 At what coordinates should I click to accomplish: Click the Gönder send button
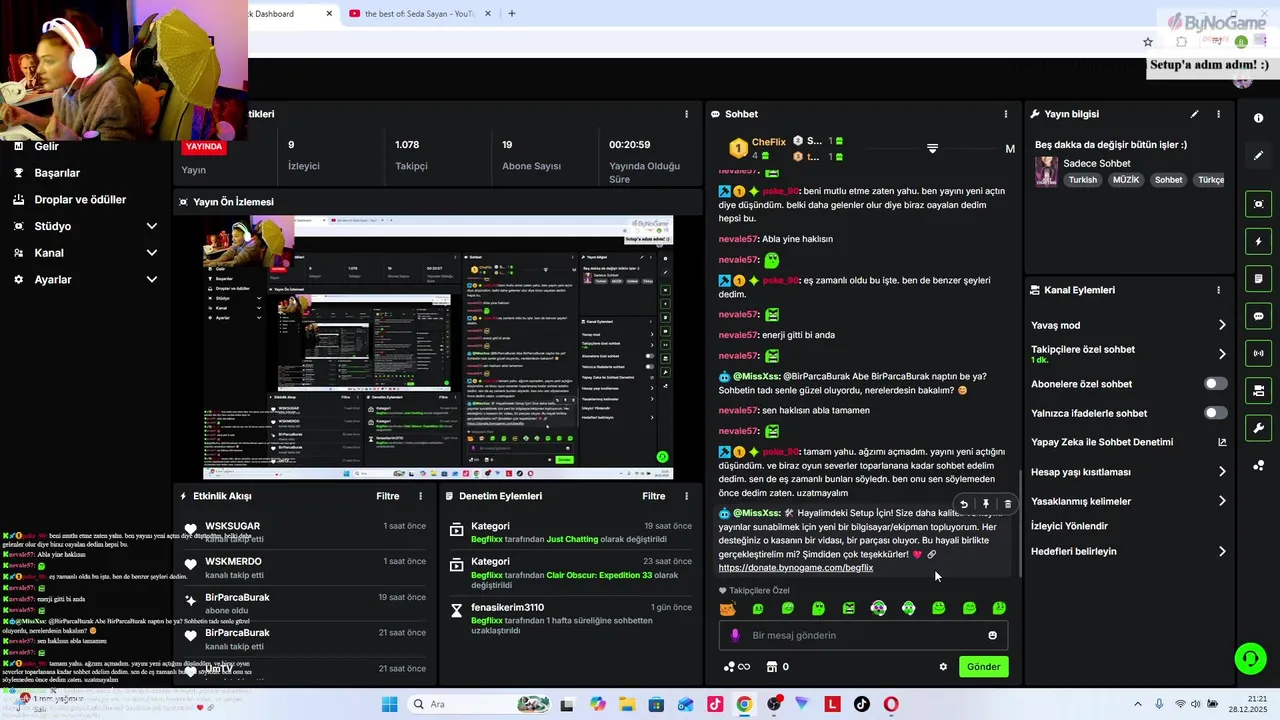tap(983, 667)
